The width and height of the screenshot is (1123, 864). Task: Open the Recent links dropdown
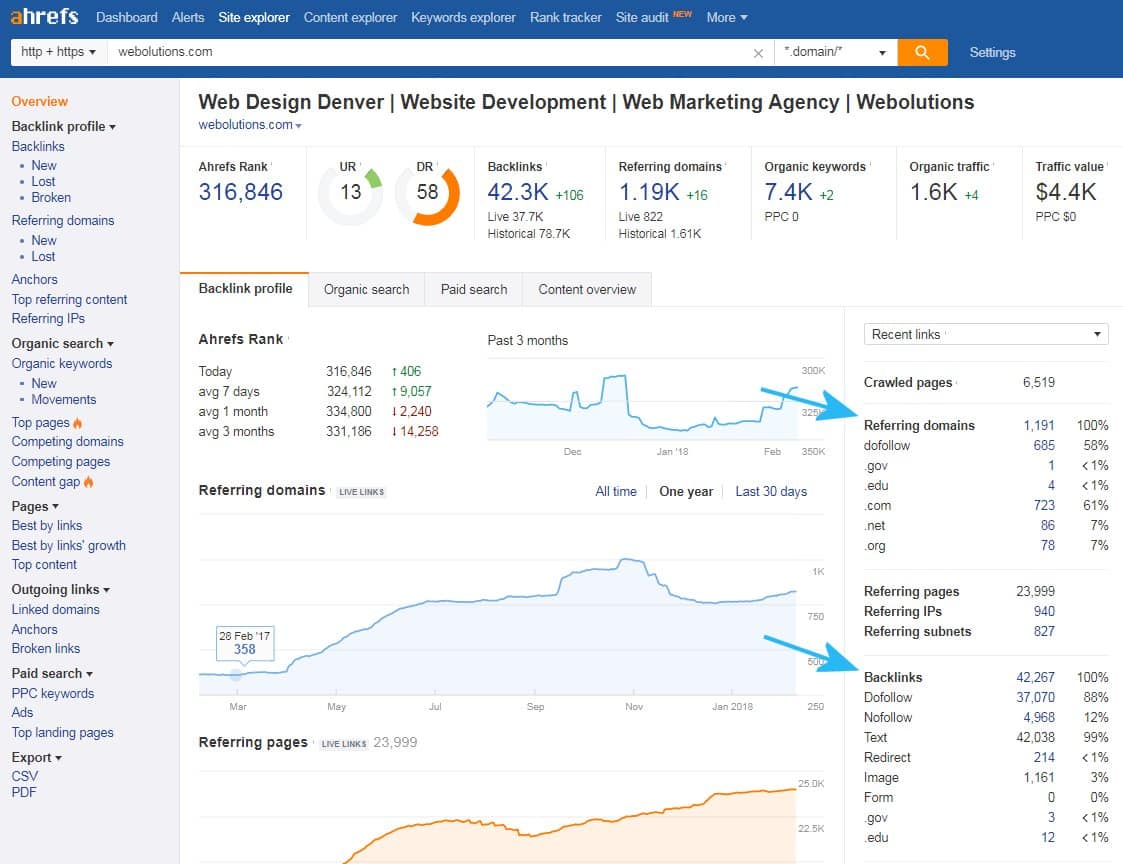pos(986,335)
